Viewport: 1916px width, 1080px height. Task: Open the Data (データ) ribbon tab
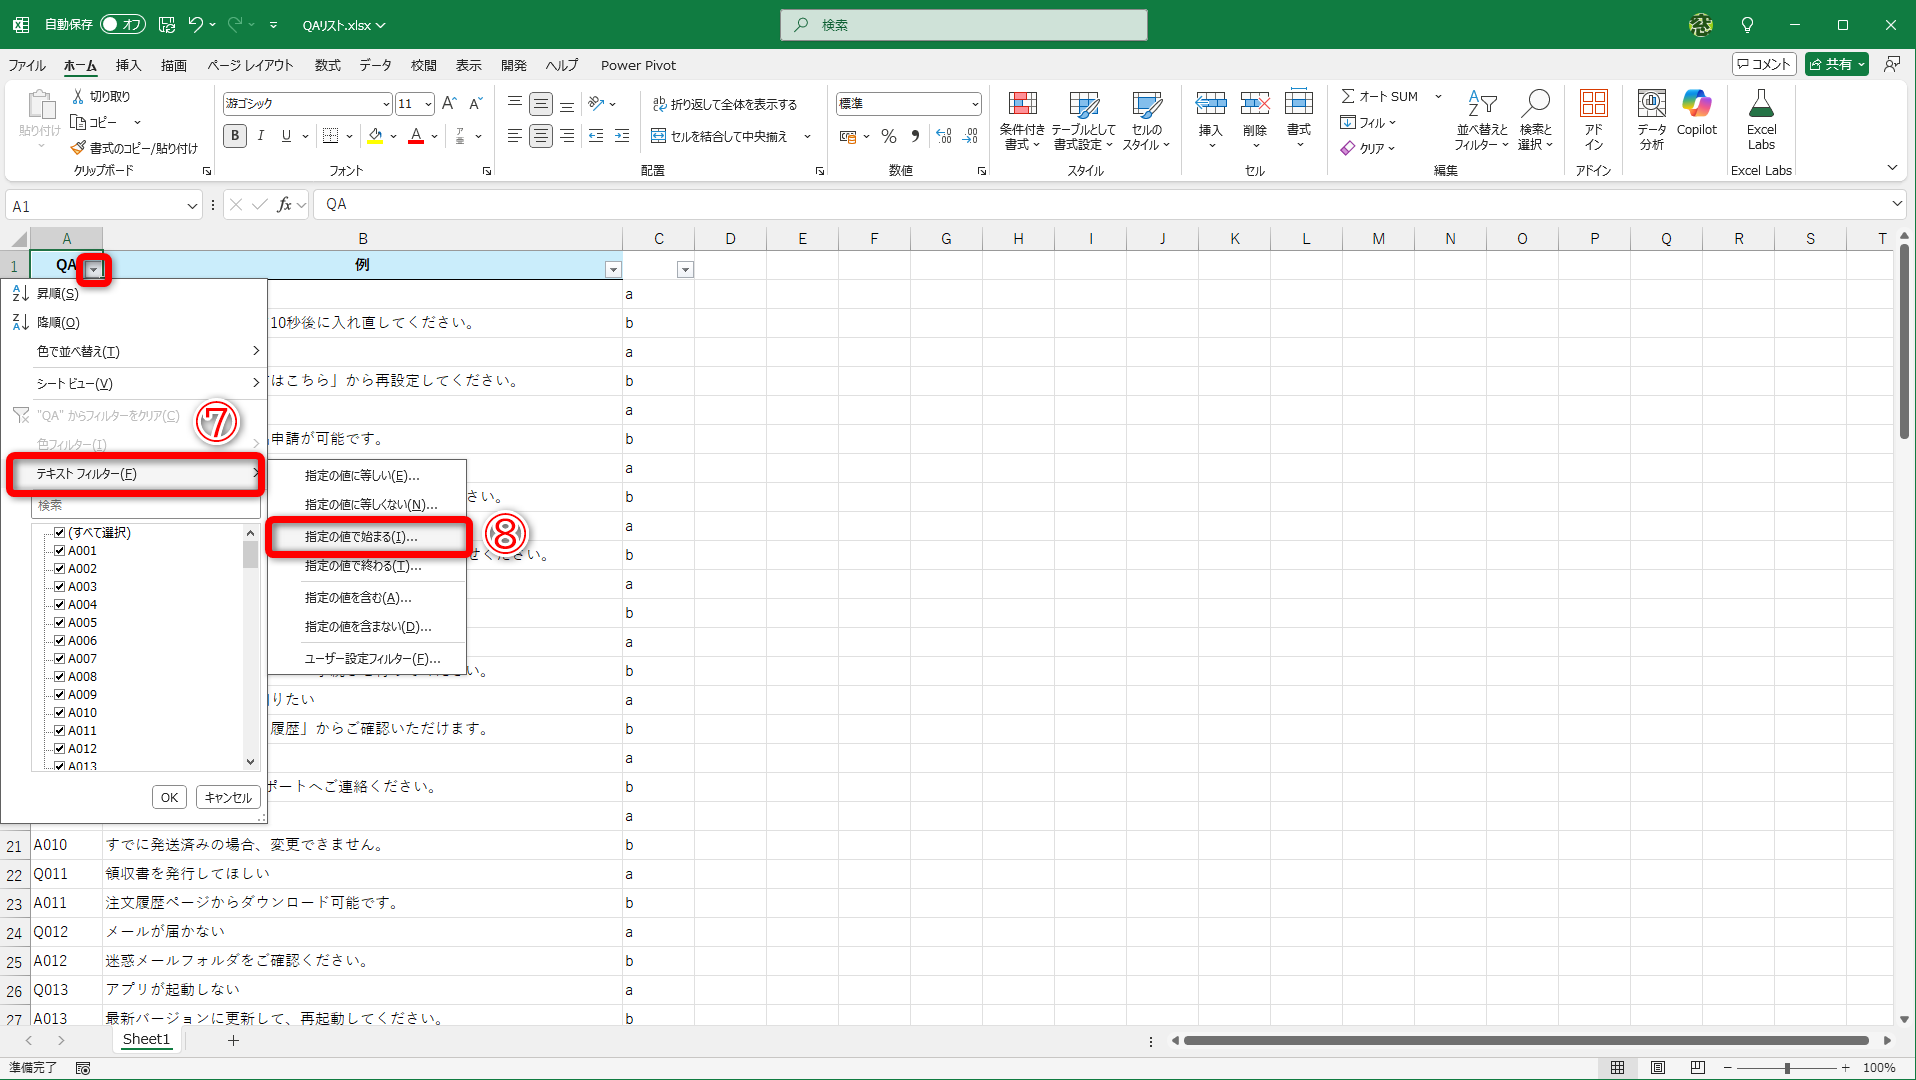coord(376,66)
